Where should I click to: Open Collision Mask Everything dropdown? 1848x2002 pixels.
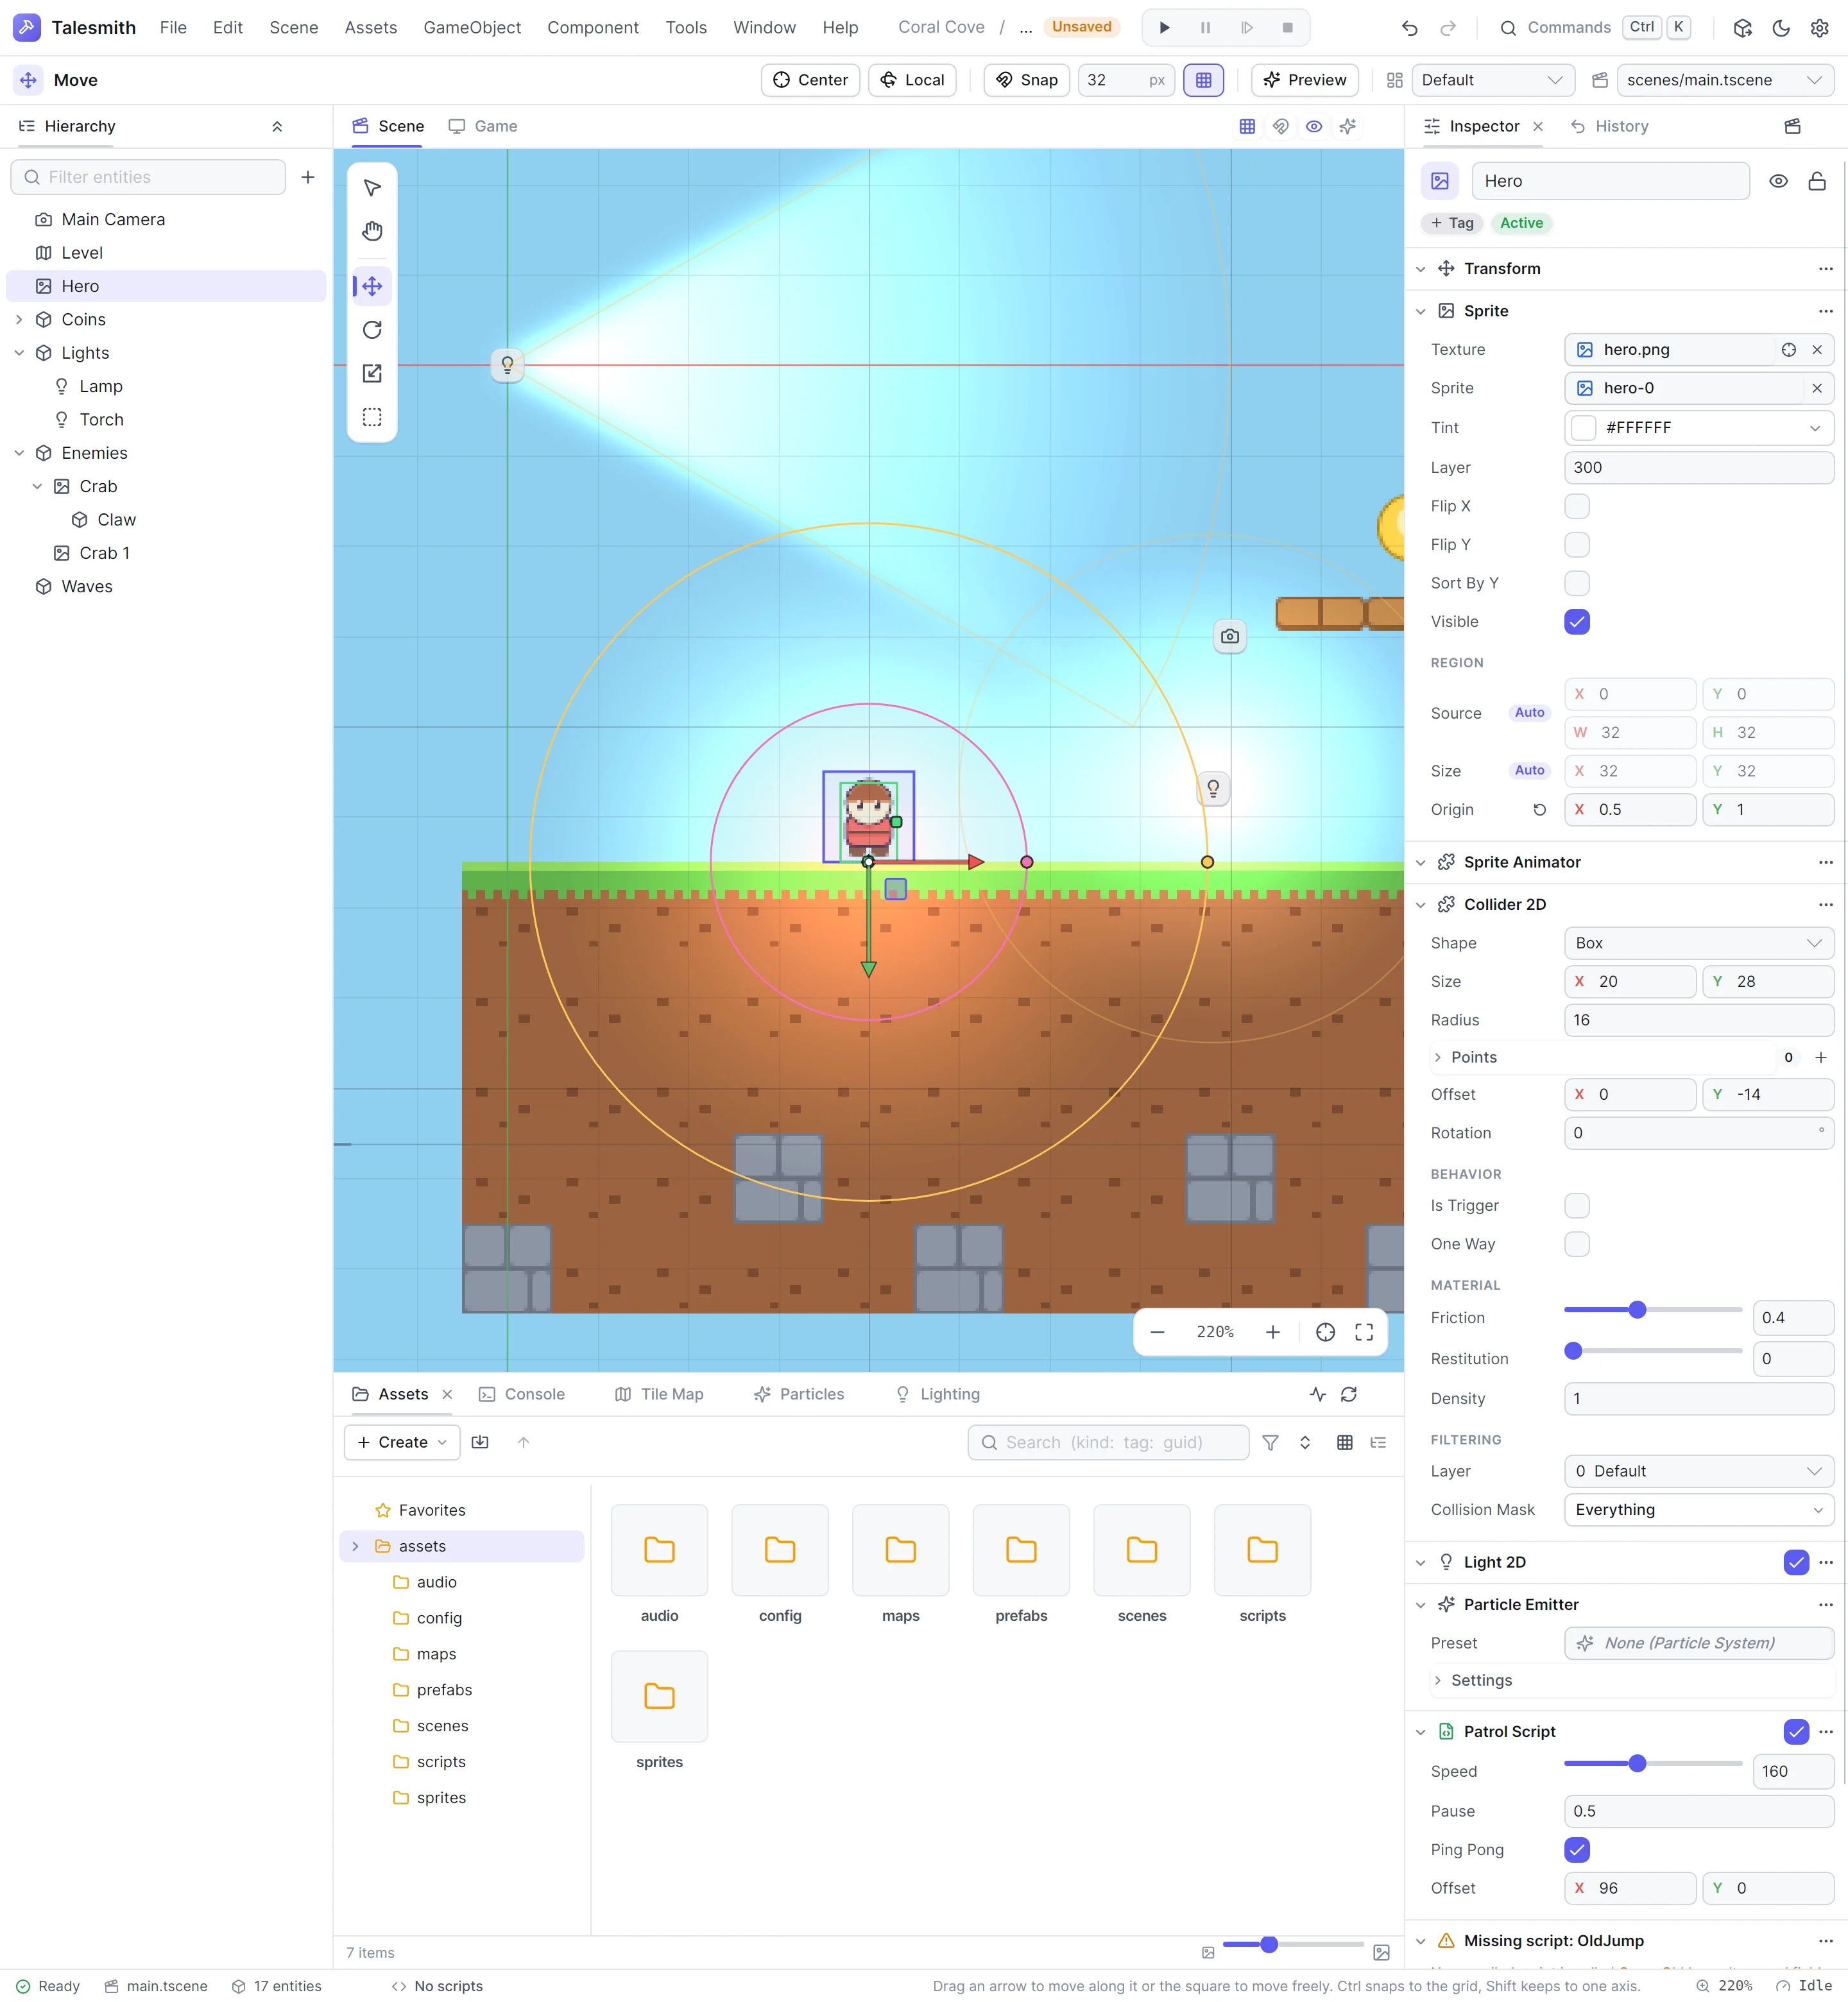(1698, 1510)
